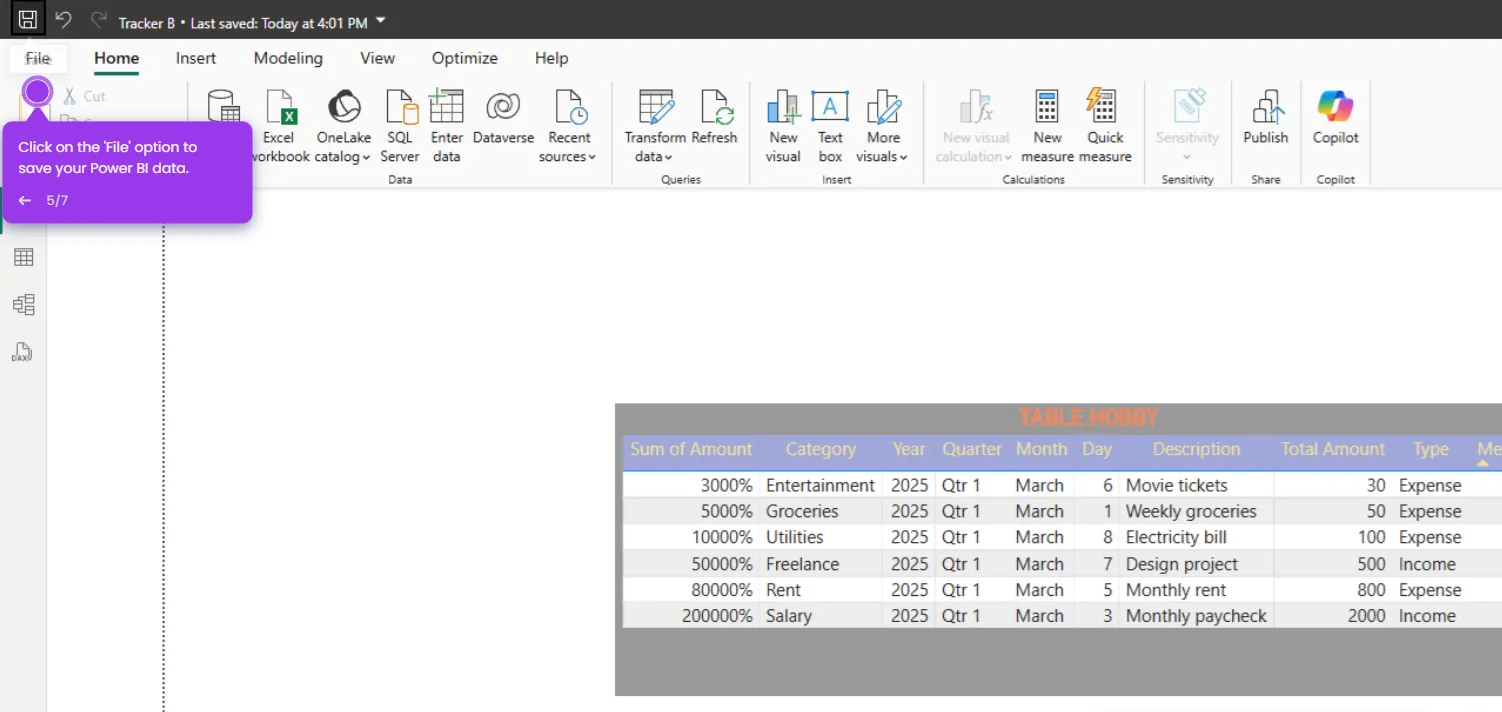Create a Quick measure
This screenshot has width=1502, height=712.
tap(1105, 126)
